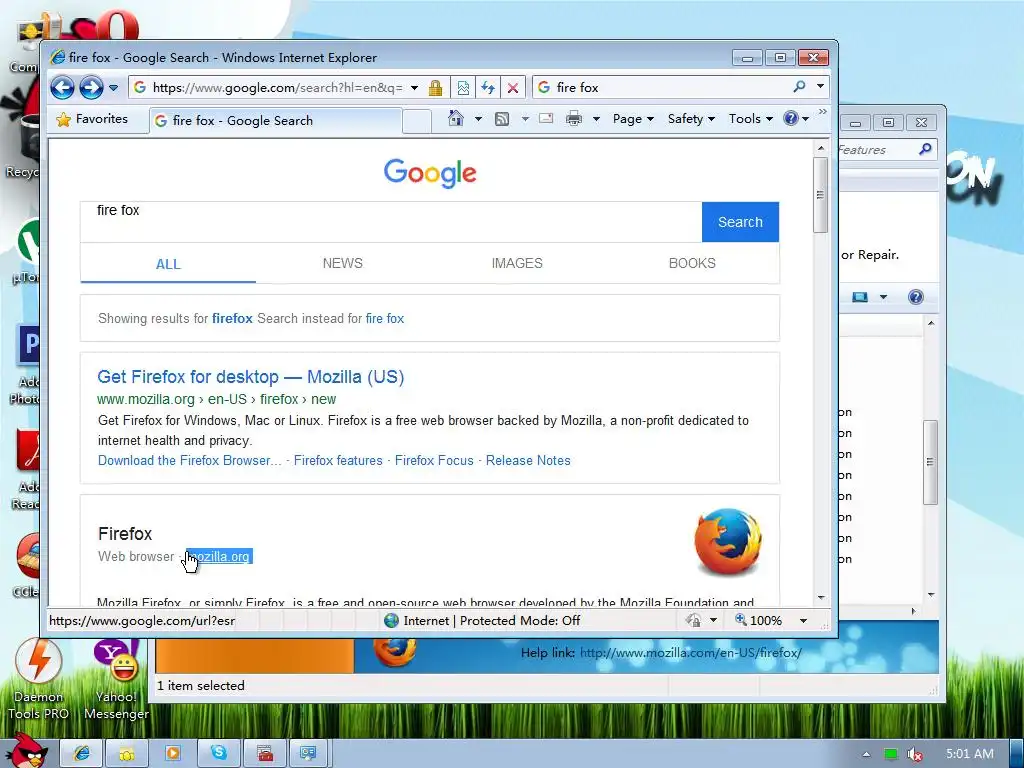Click the blue Help question icon
Viewport: 1024px width, 768px height.
click(791, 118)
